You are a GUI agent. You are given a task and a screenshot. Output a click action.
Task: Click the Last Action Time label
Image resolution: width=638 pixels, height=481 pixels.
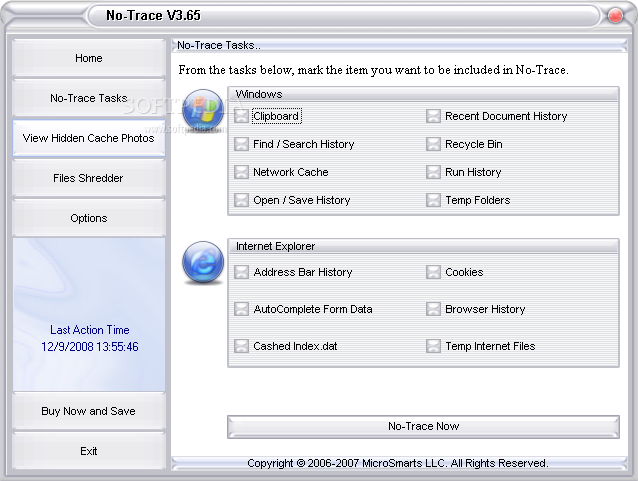[90, 330]
